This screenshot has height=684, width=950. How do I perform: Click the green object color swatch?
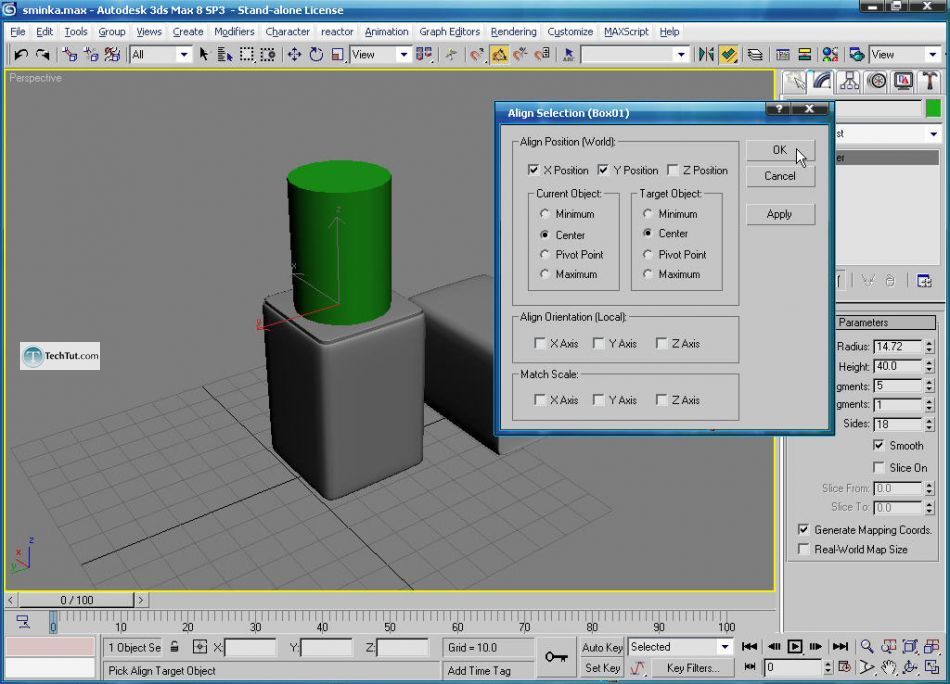(x=933, y=109)
